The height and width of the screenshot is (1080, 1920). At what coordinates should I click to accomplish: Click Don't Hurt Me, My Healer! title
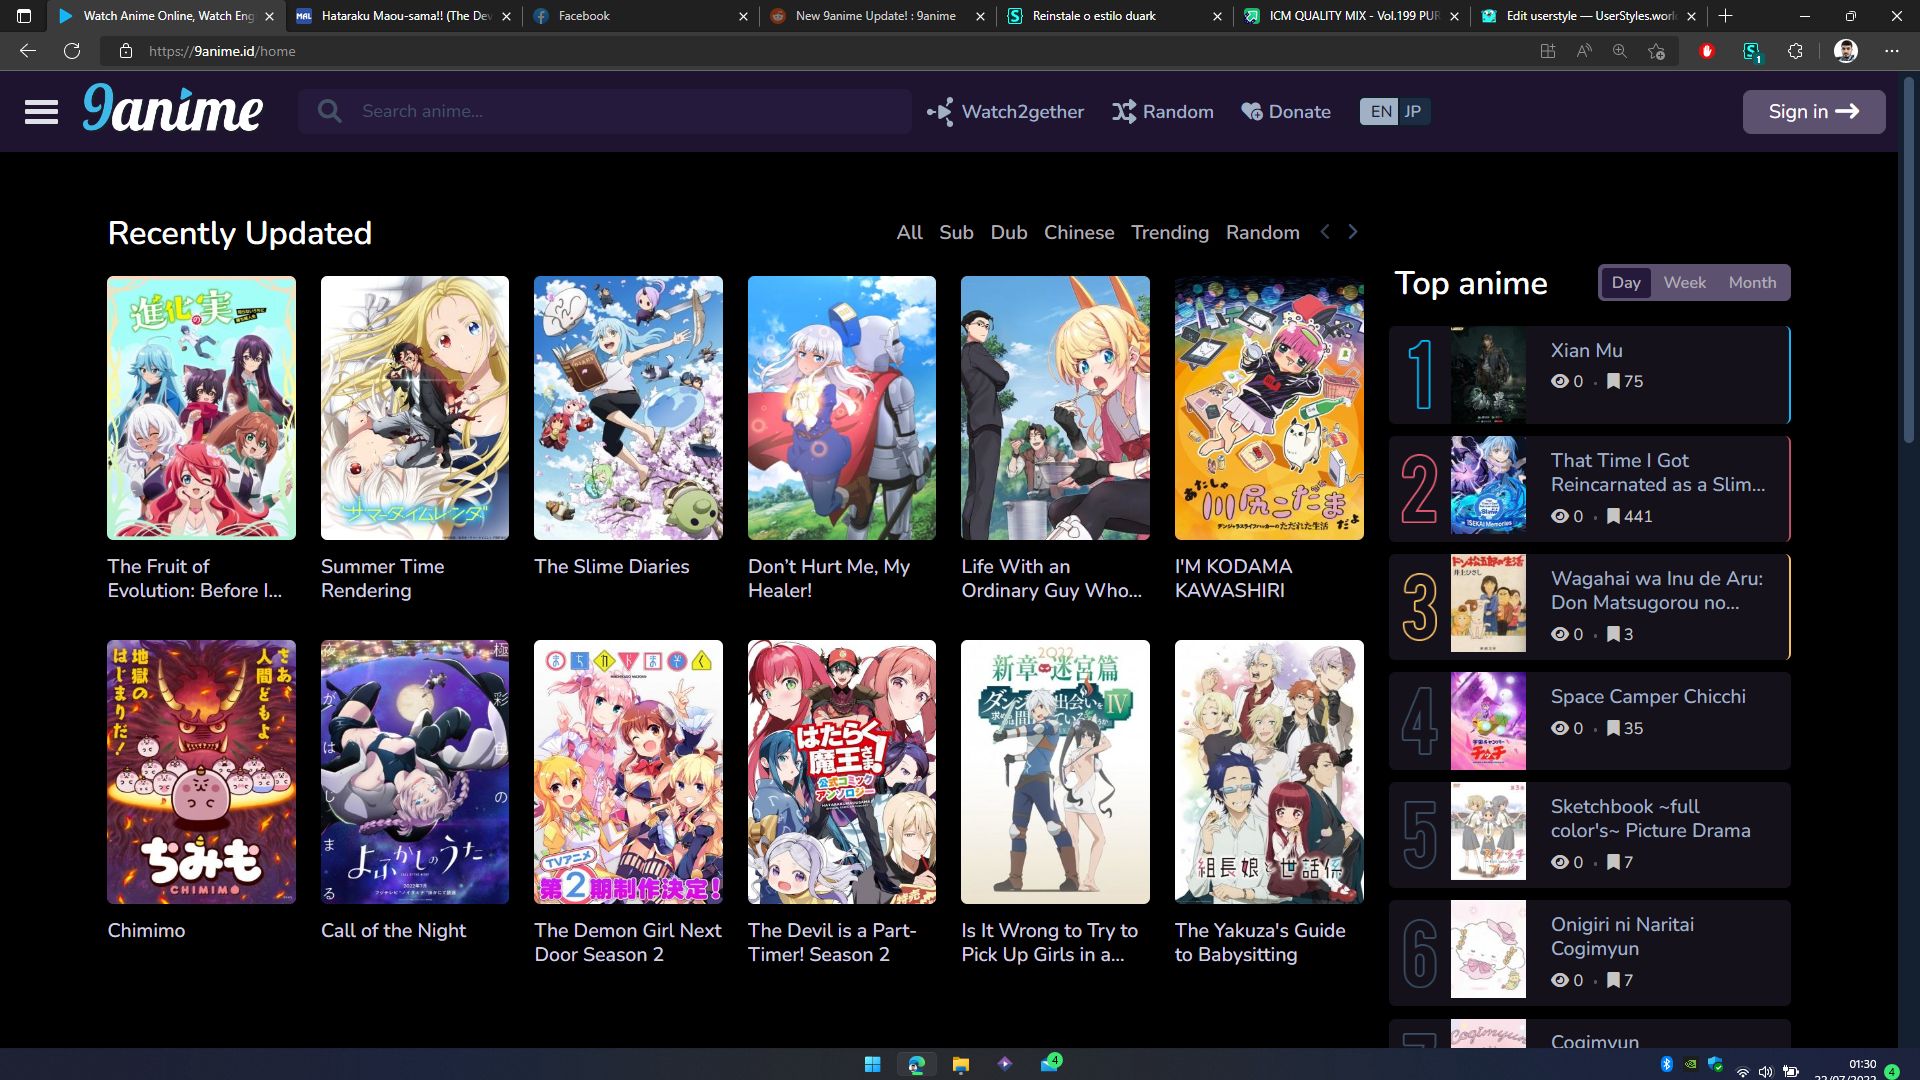tap(829, 578)
